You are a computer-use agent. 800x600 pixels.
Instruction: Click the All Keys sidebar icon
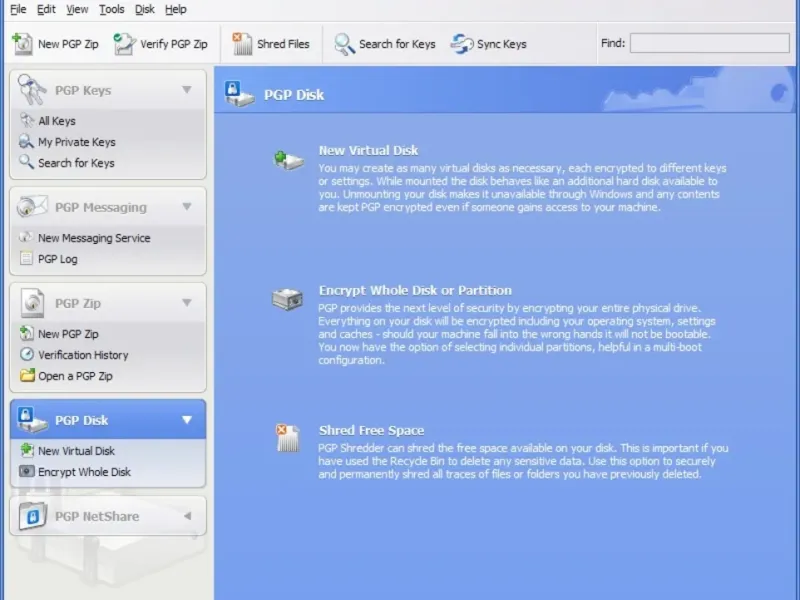coord(27,120)
